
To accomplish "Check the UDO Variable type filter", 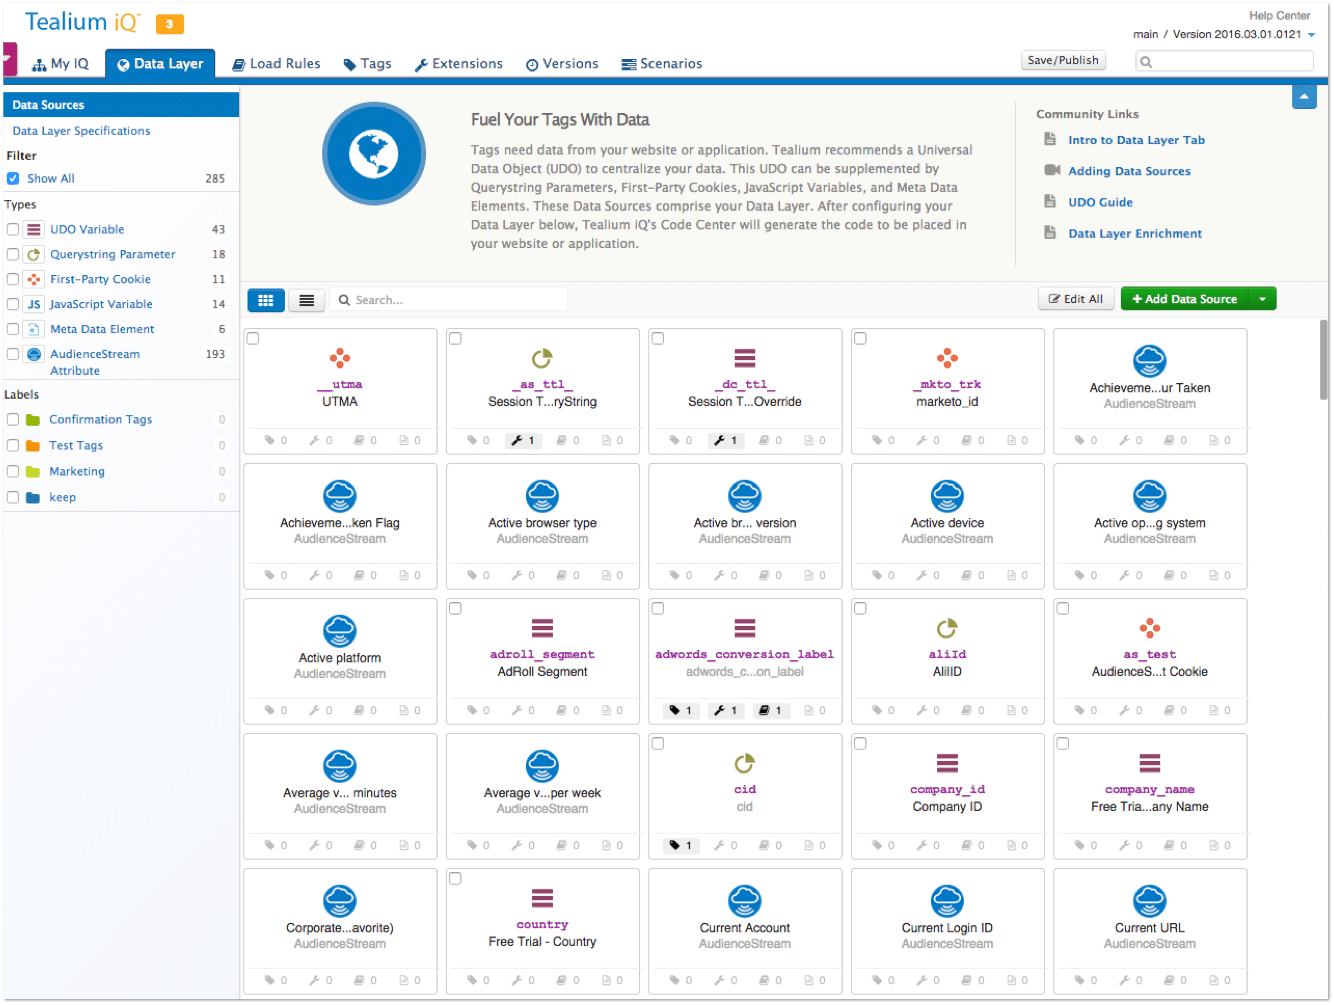I will [13, 229].
